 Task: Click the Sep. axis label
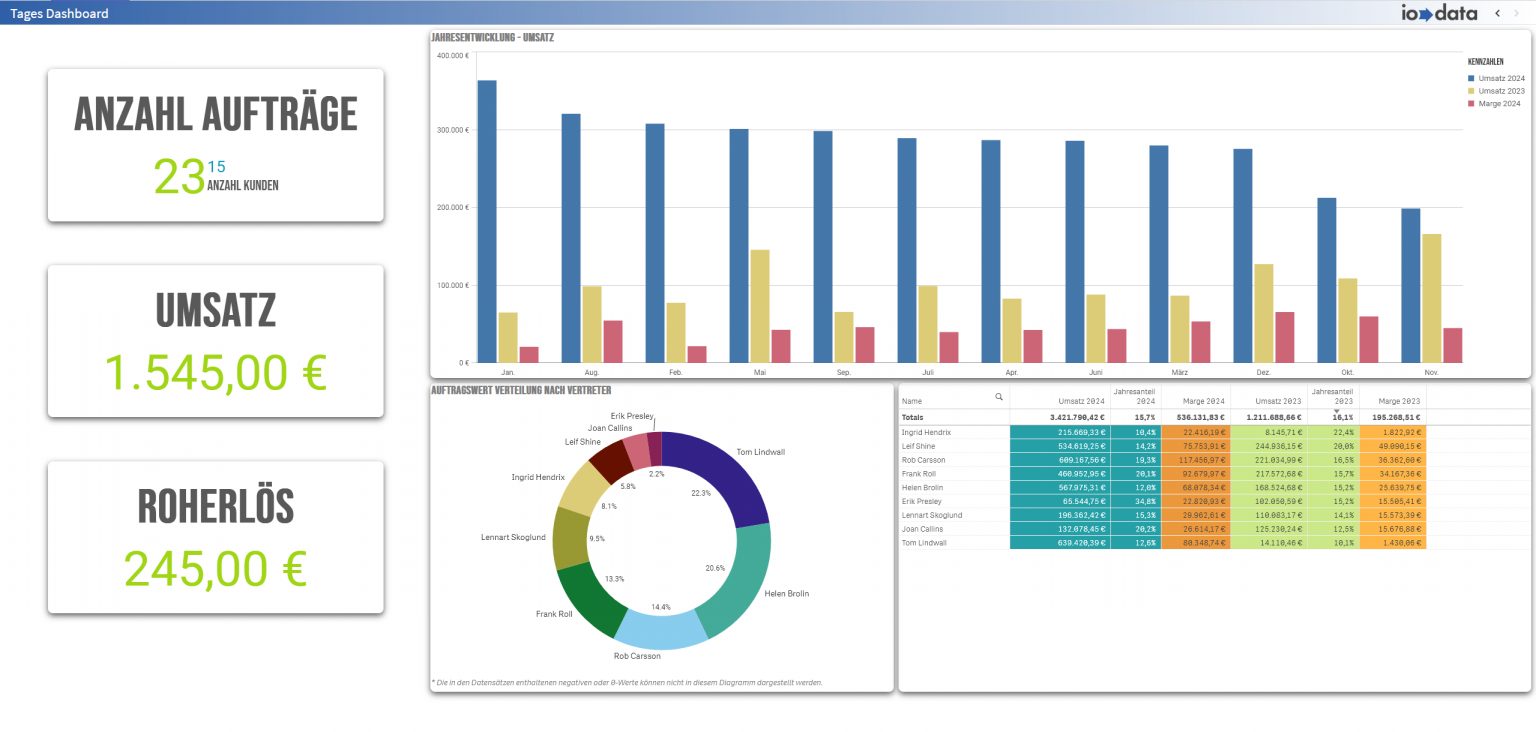843,372
